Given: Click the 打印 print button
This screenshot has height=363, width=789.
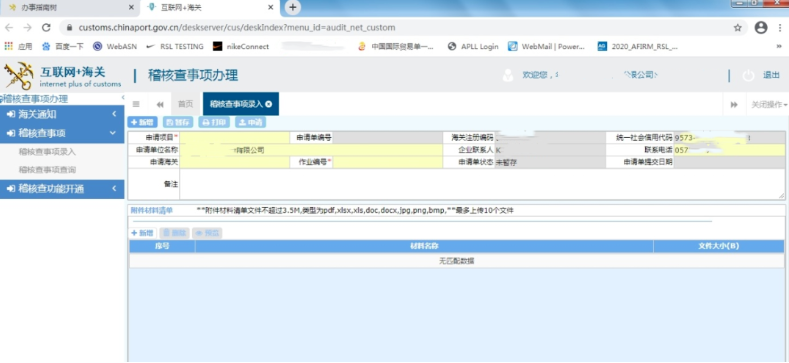Looking at the screenshot, I should [x=214, y=122].
